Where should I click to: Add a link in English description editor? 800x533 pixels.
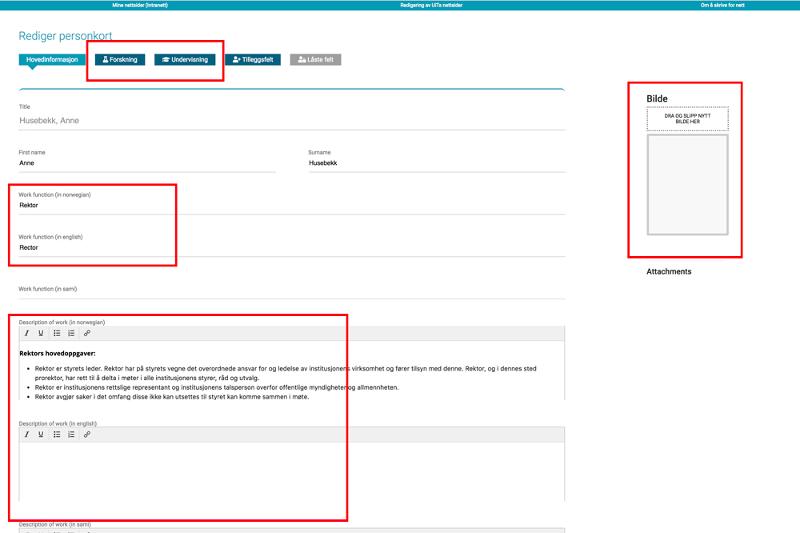click(86, 435)
